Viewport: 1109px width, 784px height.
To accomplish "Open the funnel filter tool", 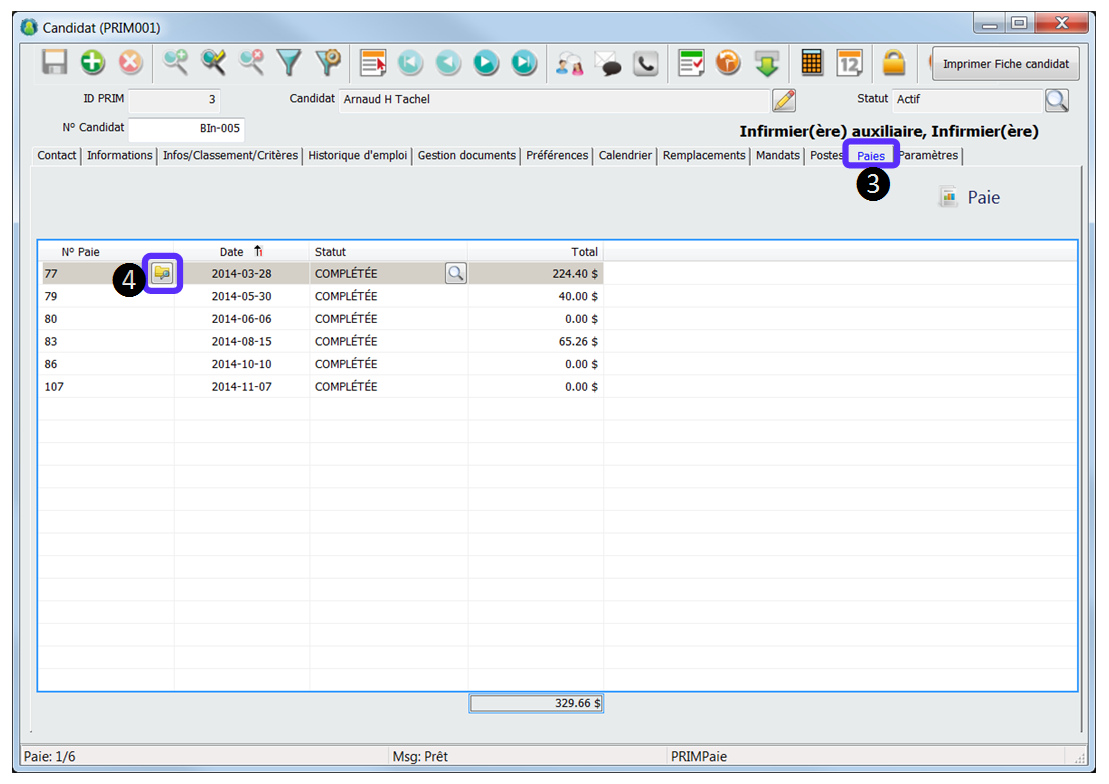I will point(290,63).
